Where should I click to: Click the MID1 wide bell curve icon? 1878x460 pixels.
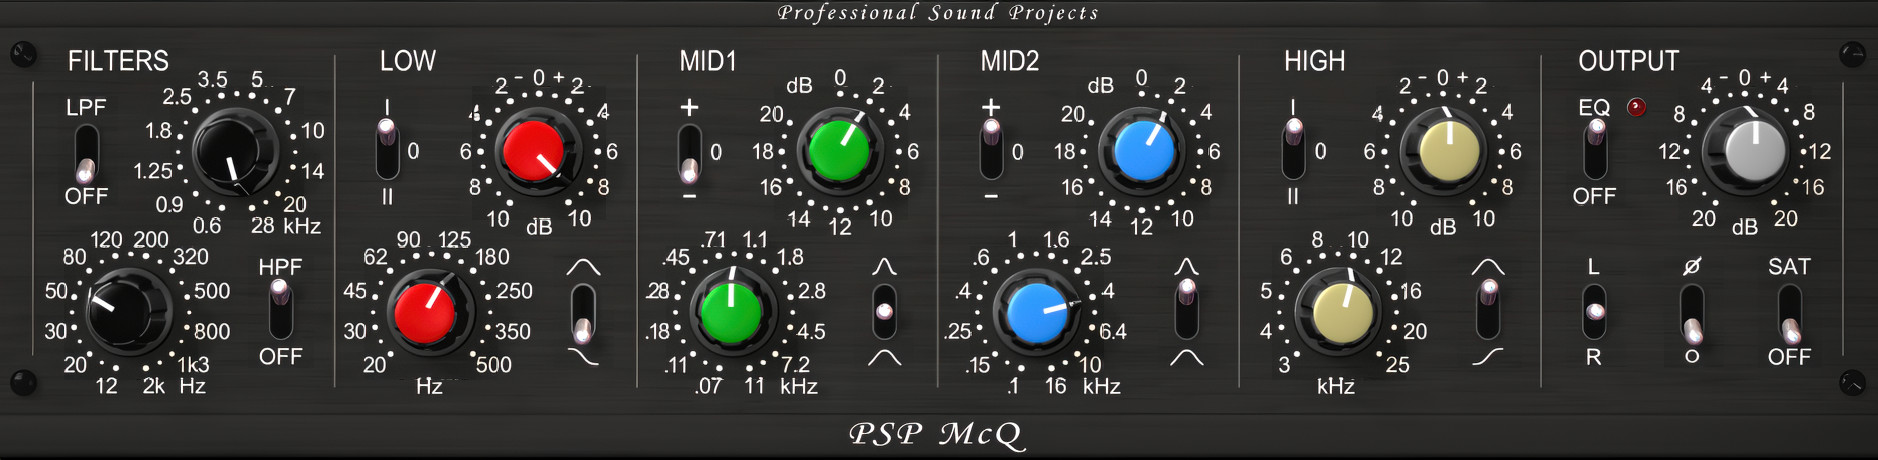click(884, 358)
